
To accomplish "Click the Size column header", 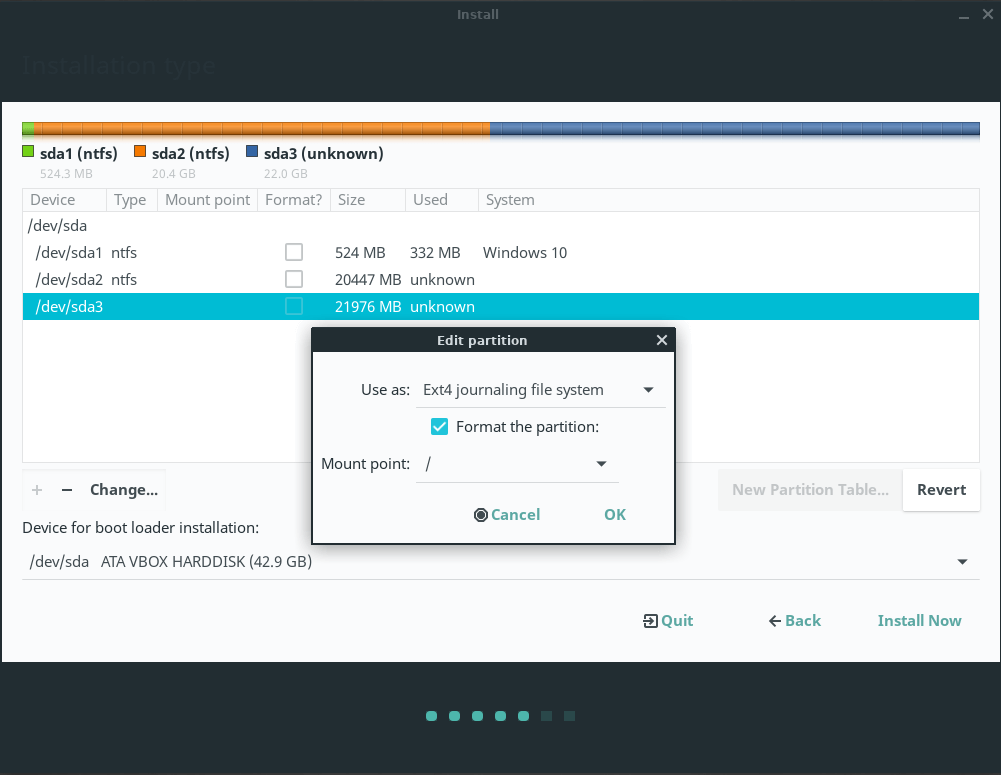I will tap(352, 200).
